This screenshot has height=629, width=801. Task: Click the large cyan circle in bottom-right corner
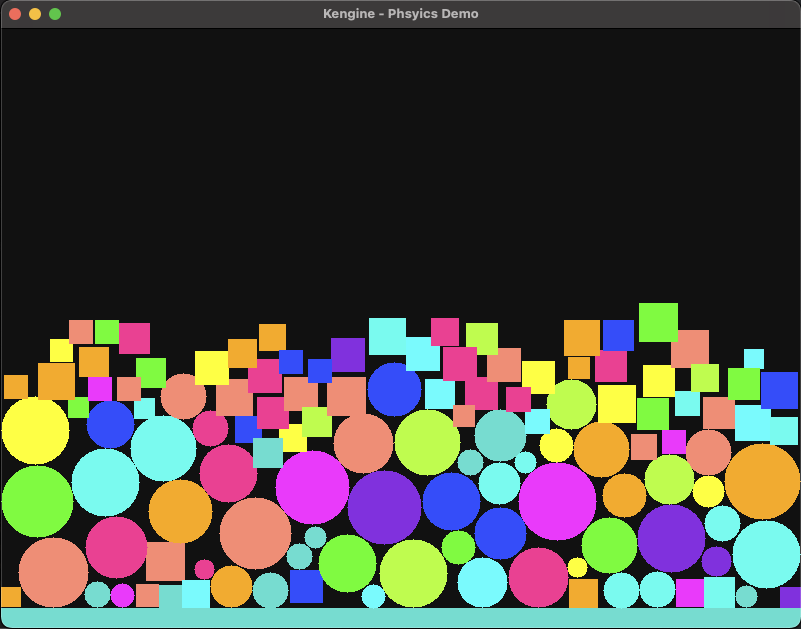coord(766,554)
